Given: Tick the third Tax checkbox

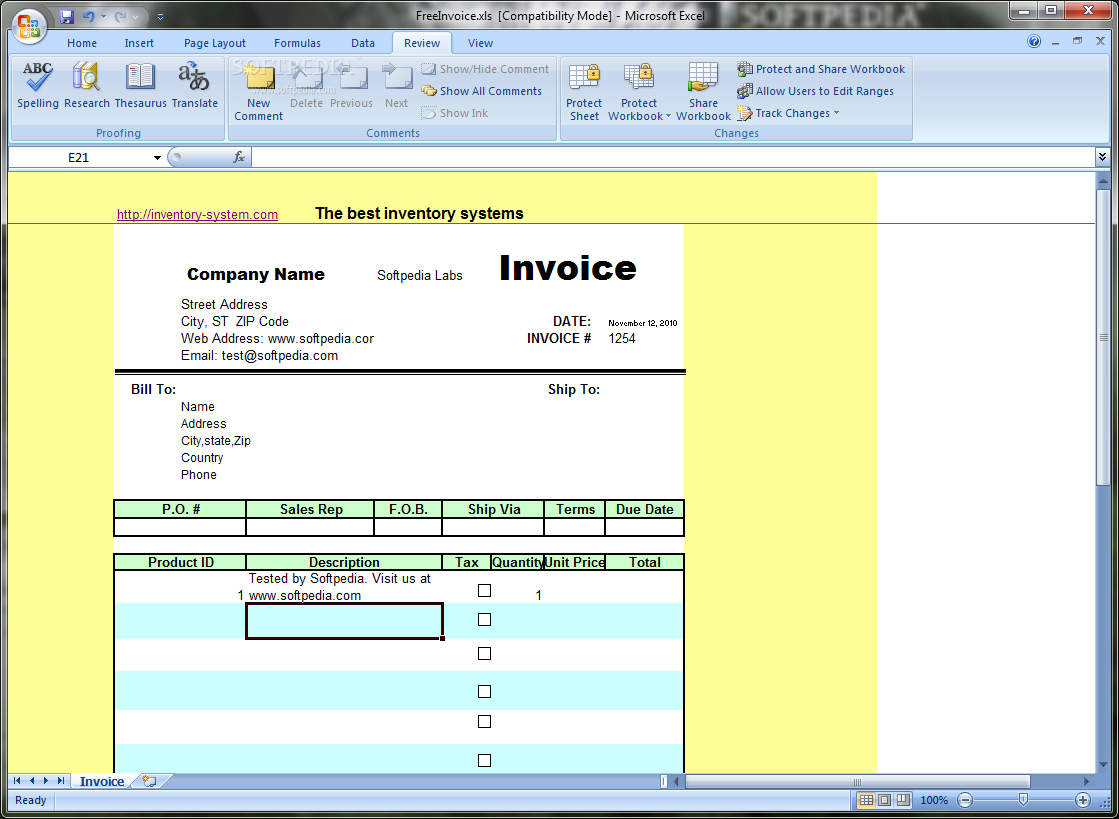Looking at the screenshot, I should tap(485, 653).
